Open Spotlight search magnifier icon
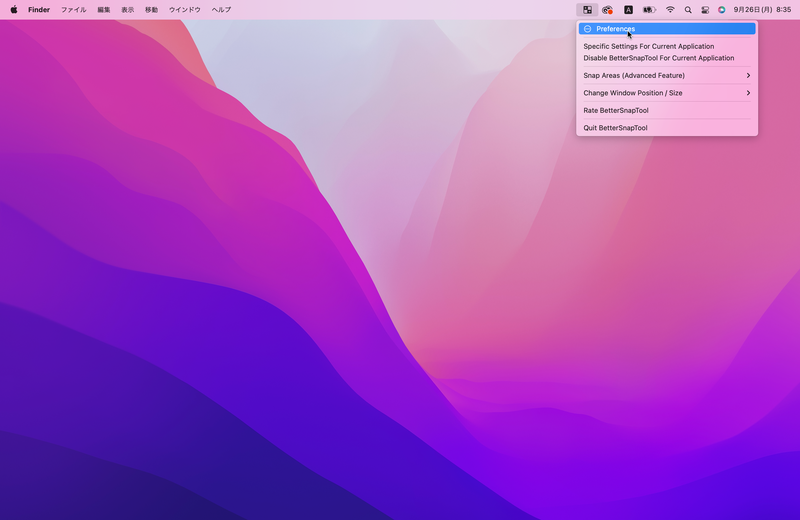Viewport: 800px width, 520px height. coord(688,10)
